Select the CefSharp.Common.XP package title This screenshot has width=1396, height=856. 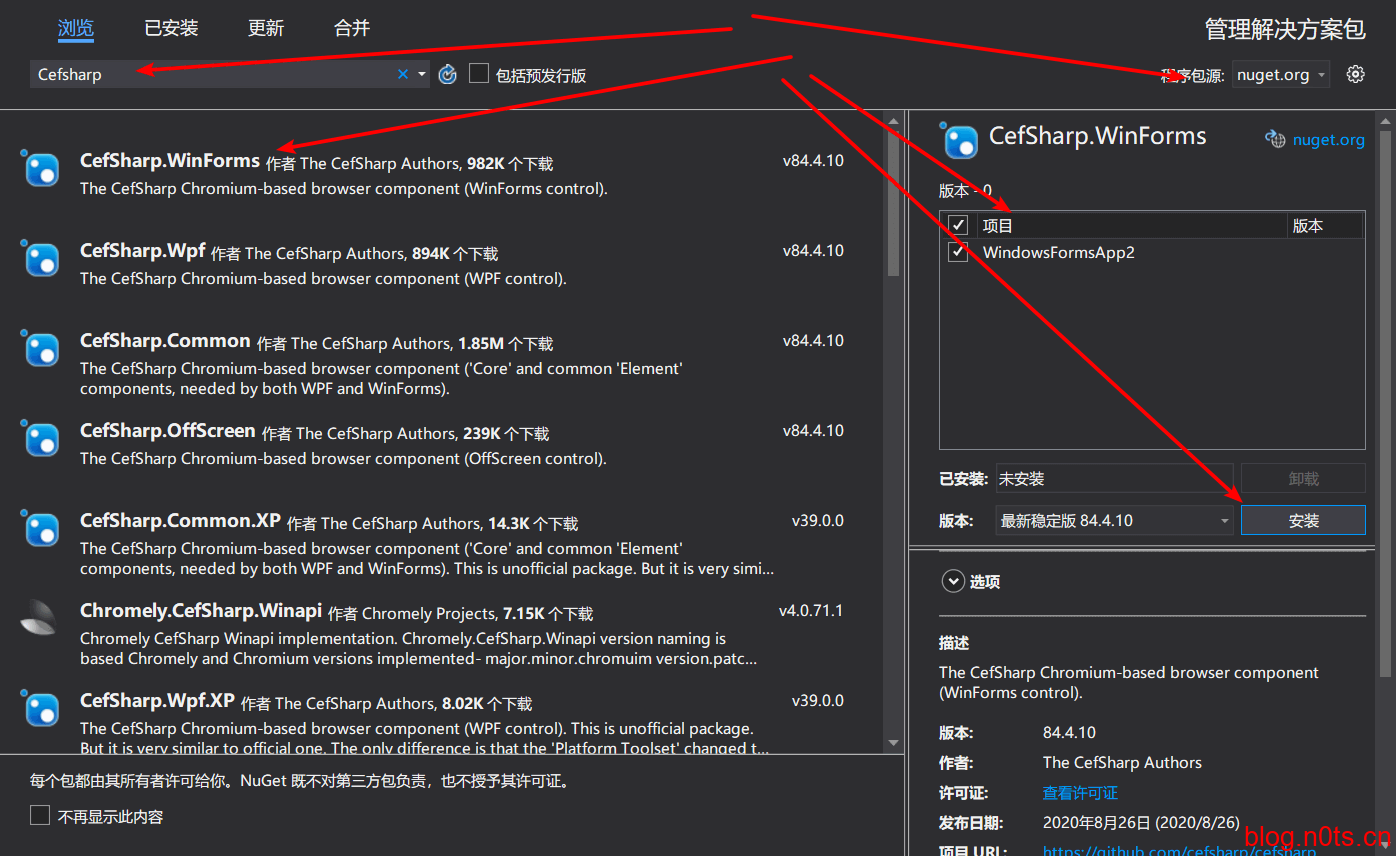180,520
